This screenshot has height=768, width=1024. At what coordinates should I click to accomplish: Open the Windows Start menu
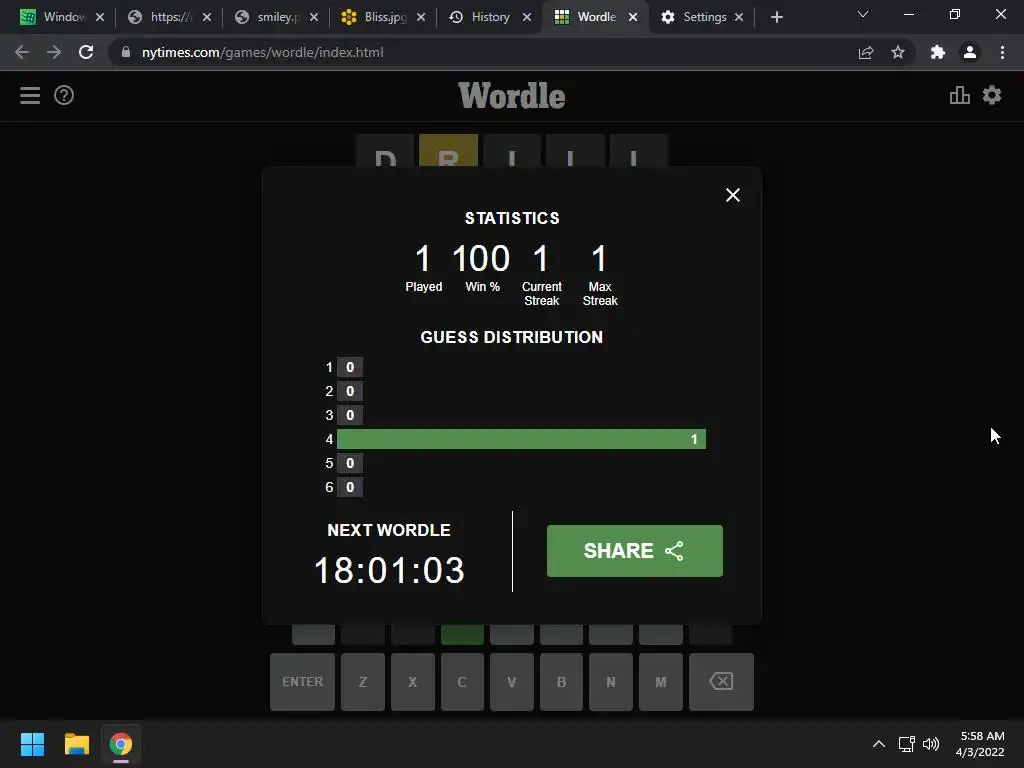(33, 744)
